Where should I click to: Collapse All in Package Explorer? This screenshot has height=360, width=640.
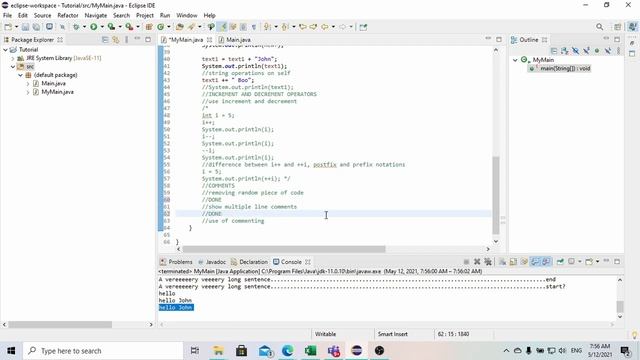tap(105, 40)
